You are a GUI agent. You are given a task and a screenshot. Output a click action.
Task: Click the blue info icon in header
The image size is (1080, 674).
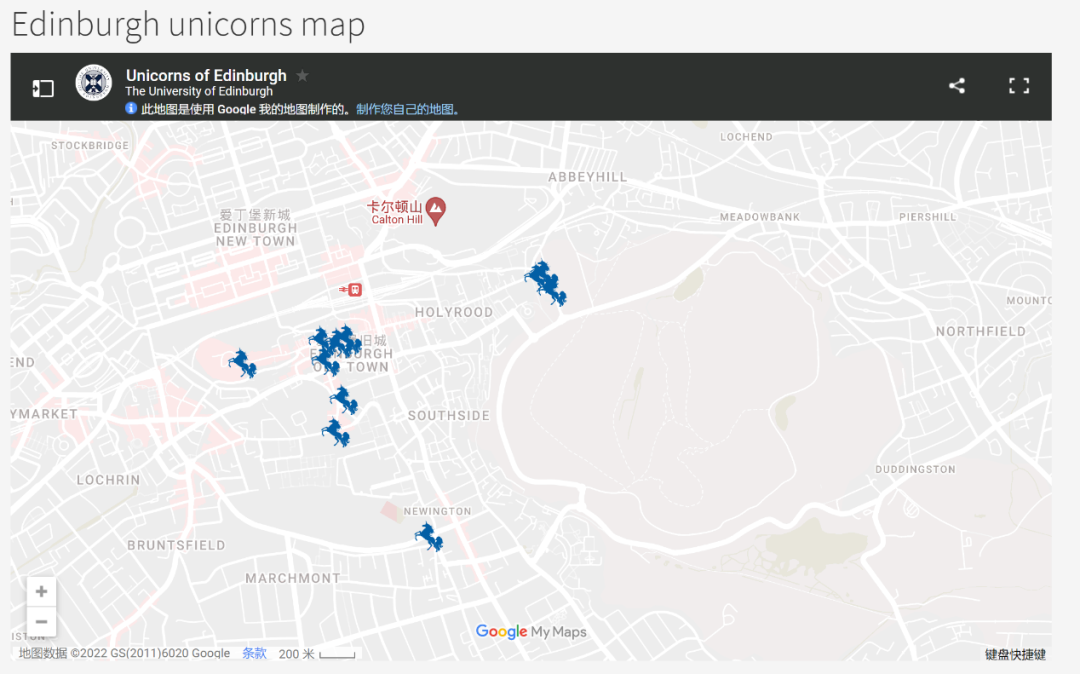click(131, 109)
